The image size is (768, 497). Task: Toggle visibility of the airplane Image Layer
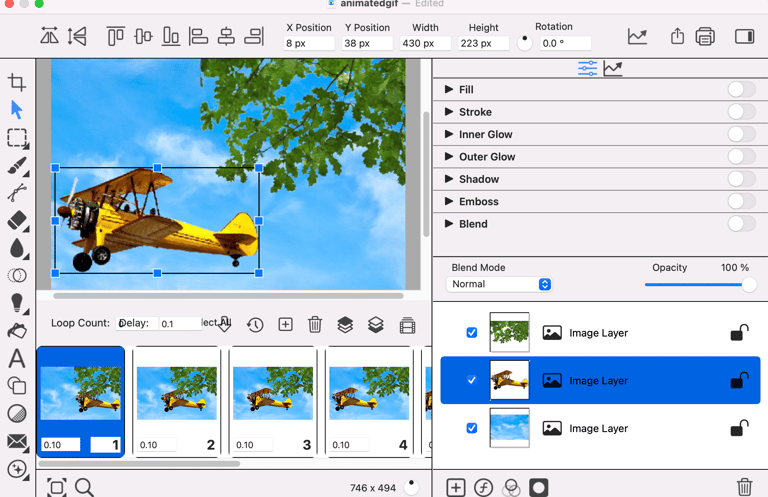click(472, 380)
